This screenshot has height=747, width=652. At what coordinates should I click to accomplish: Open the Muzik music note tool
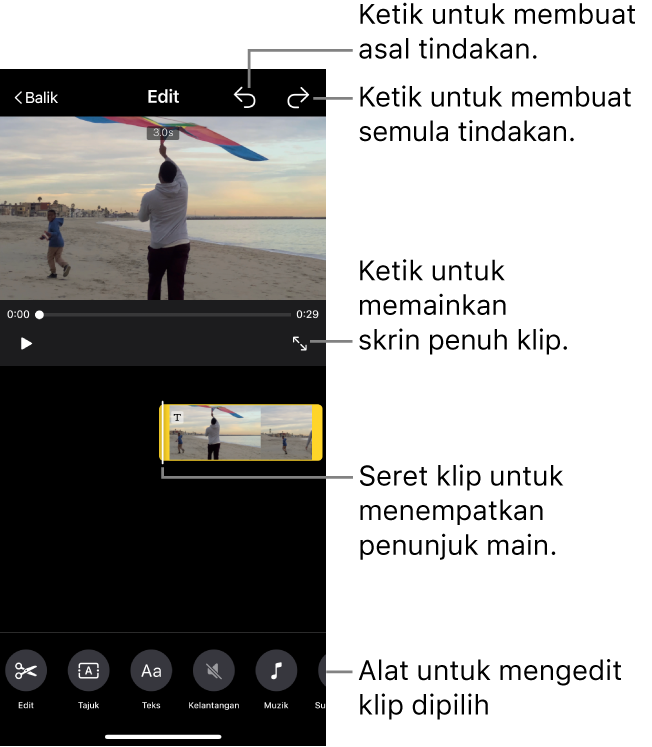tap(276, 671)
